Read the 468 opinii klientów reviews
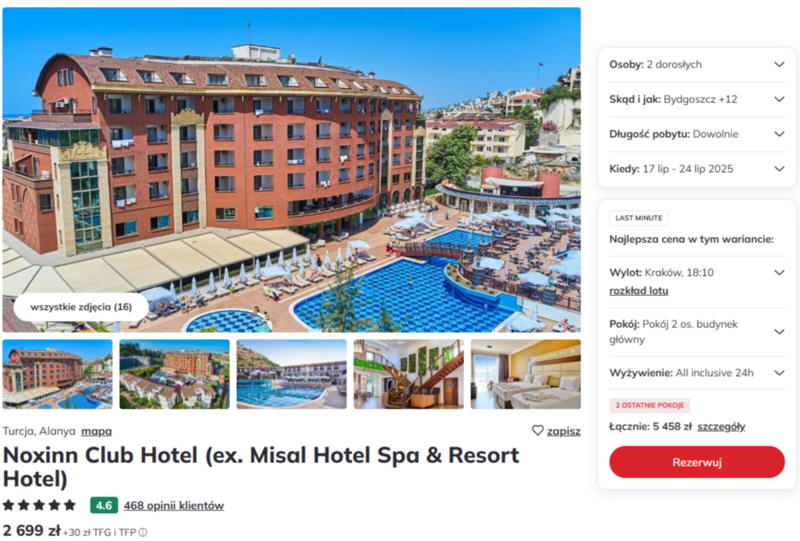 [173, 505]
